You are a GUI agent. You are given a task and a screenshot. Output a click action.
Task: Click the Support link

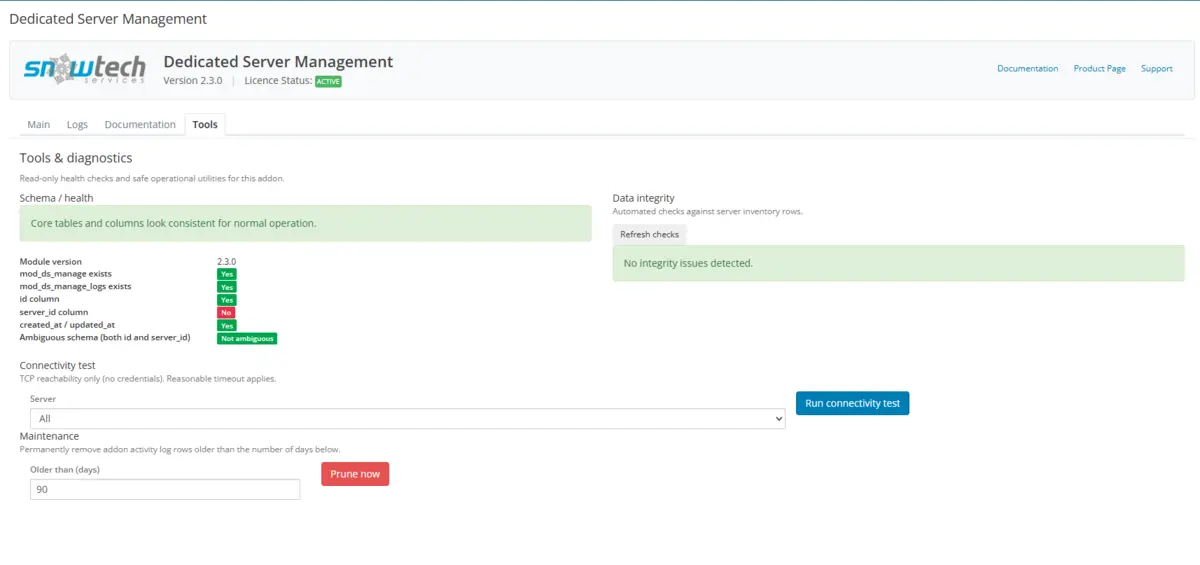tap(1156, 69)
